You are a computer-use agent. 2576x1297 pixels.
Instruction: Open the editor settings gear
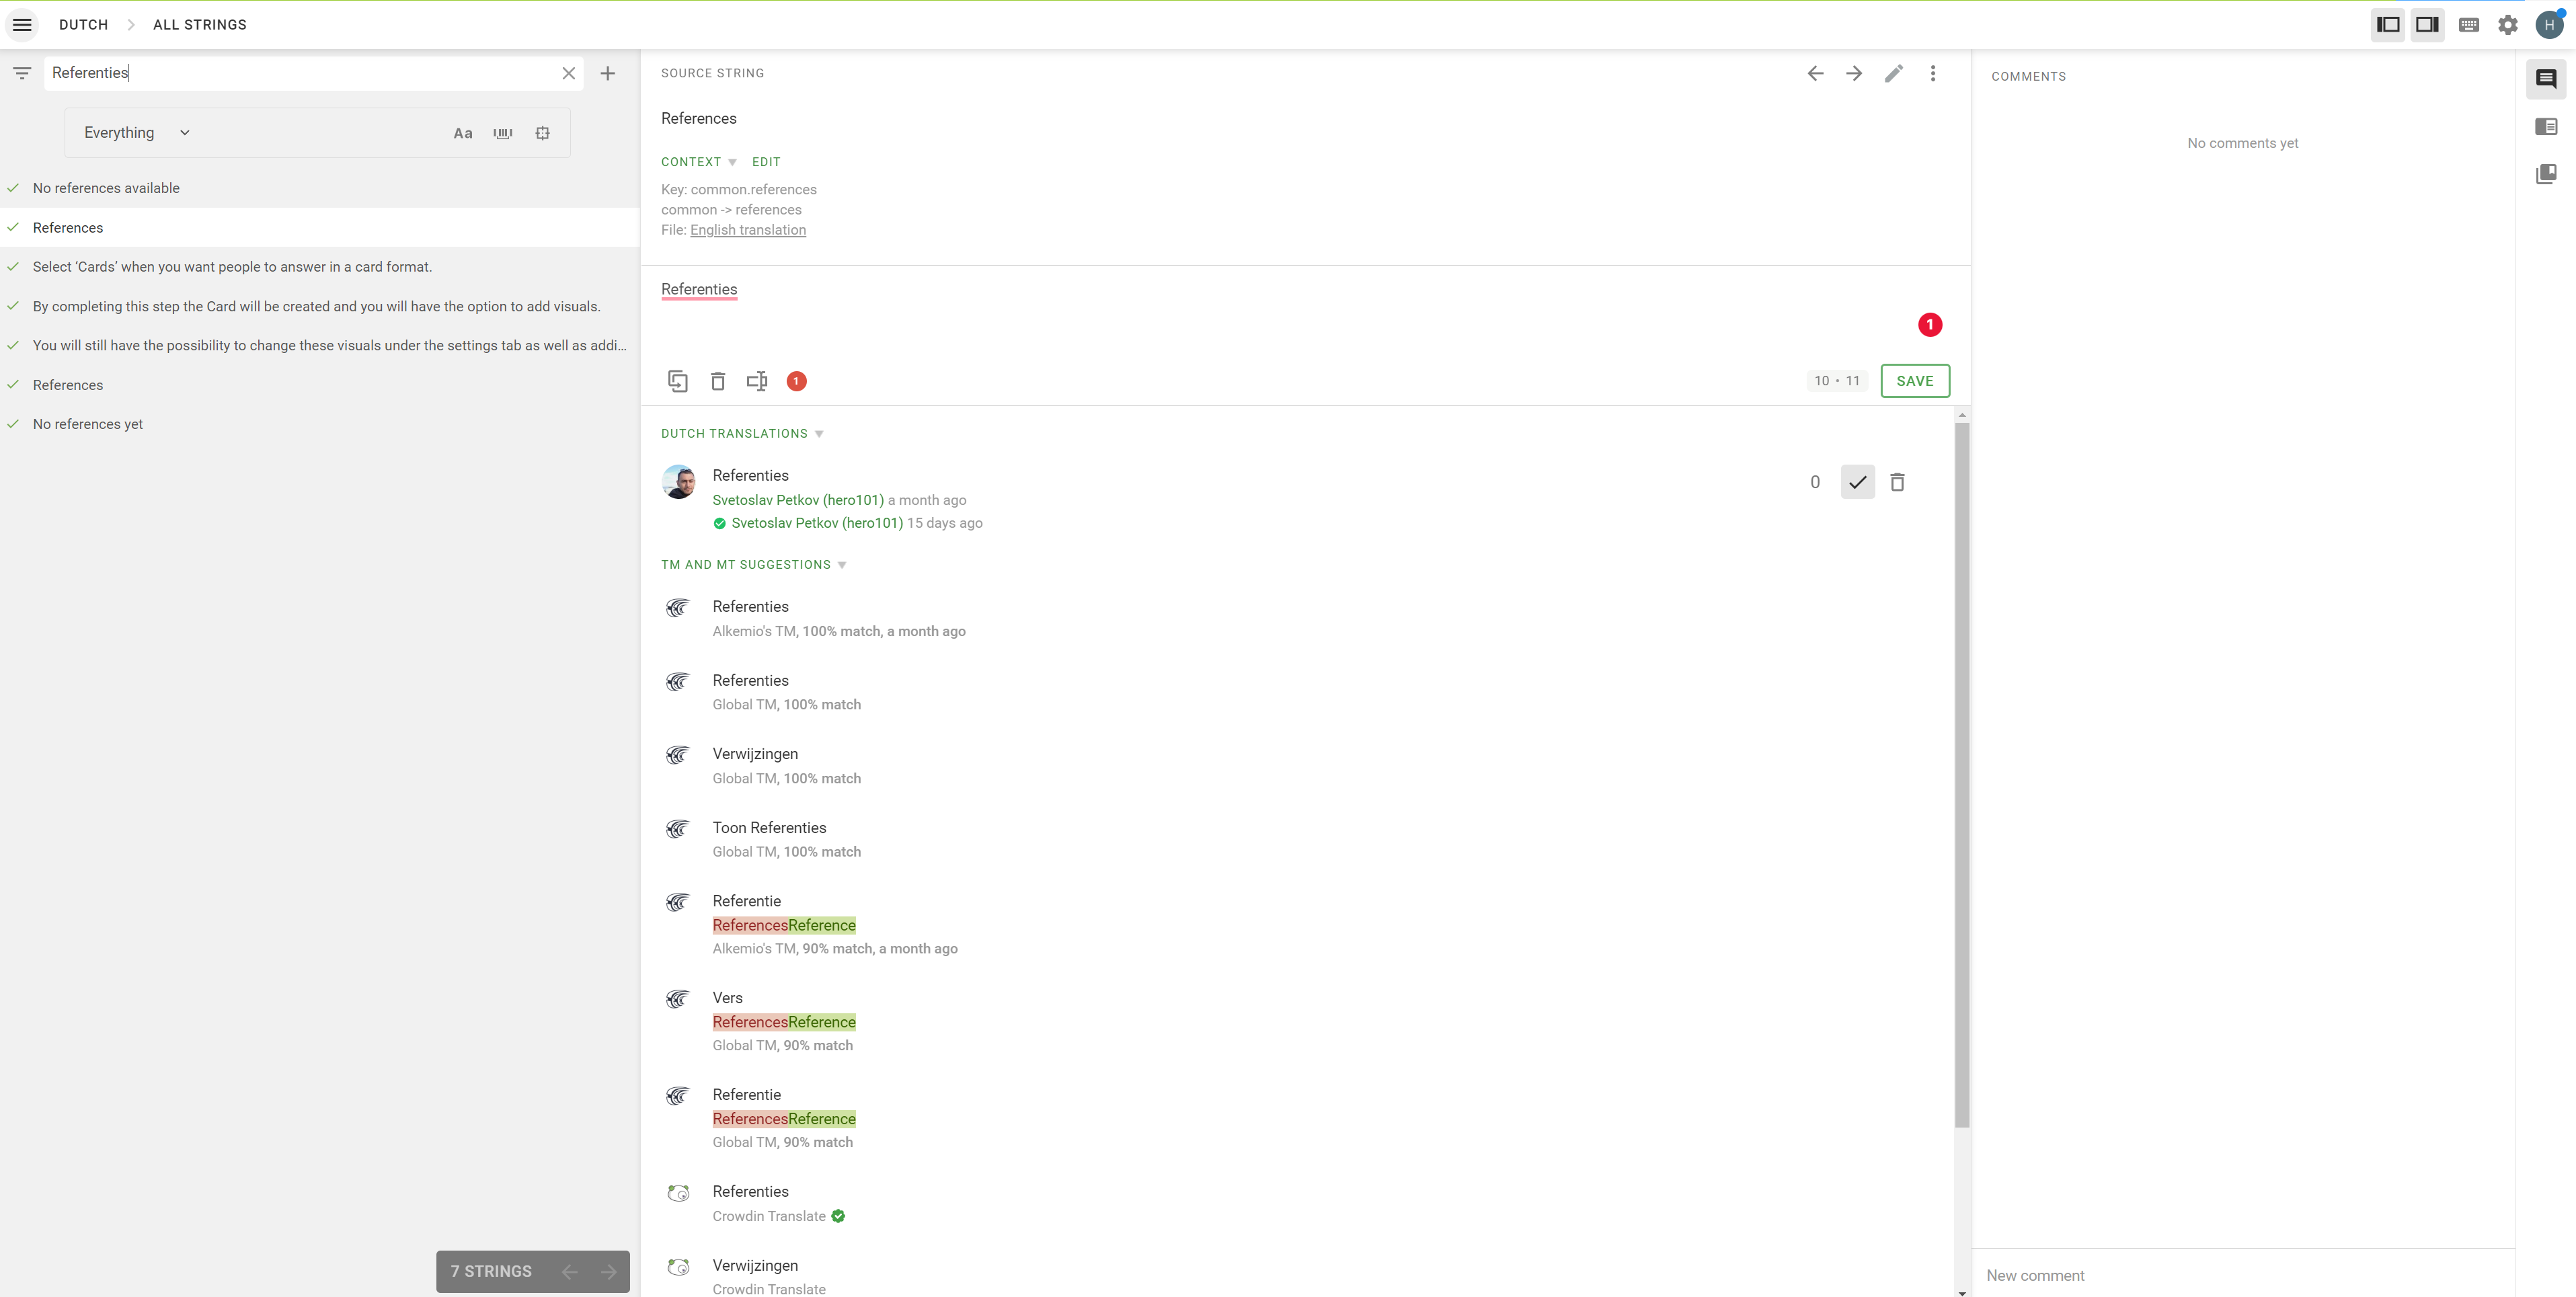tap(2508, 25)
